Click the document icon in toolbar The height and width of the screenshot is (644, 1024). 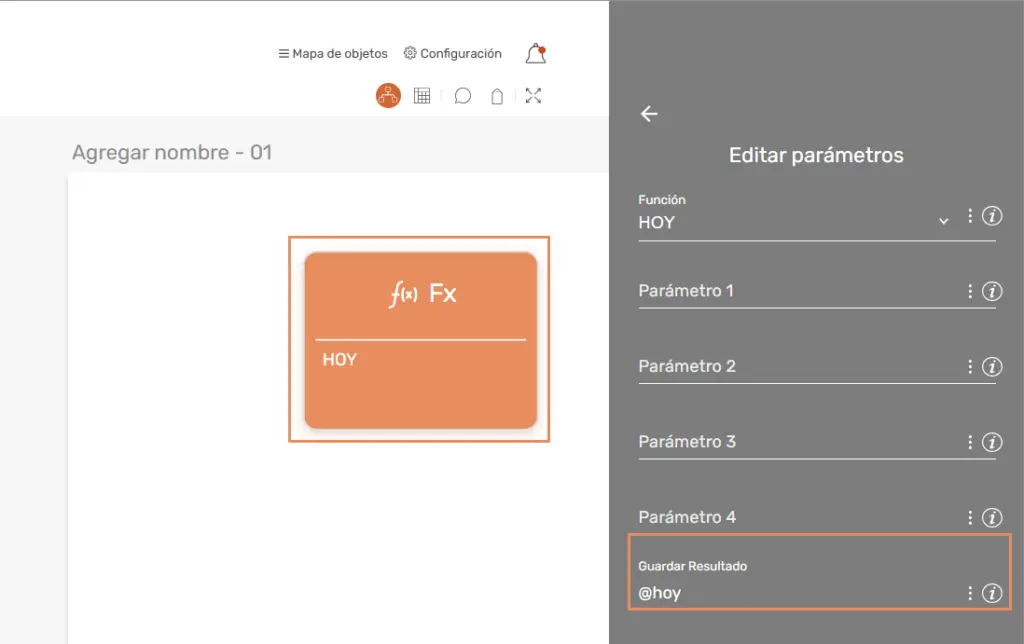496,96
